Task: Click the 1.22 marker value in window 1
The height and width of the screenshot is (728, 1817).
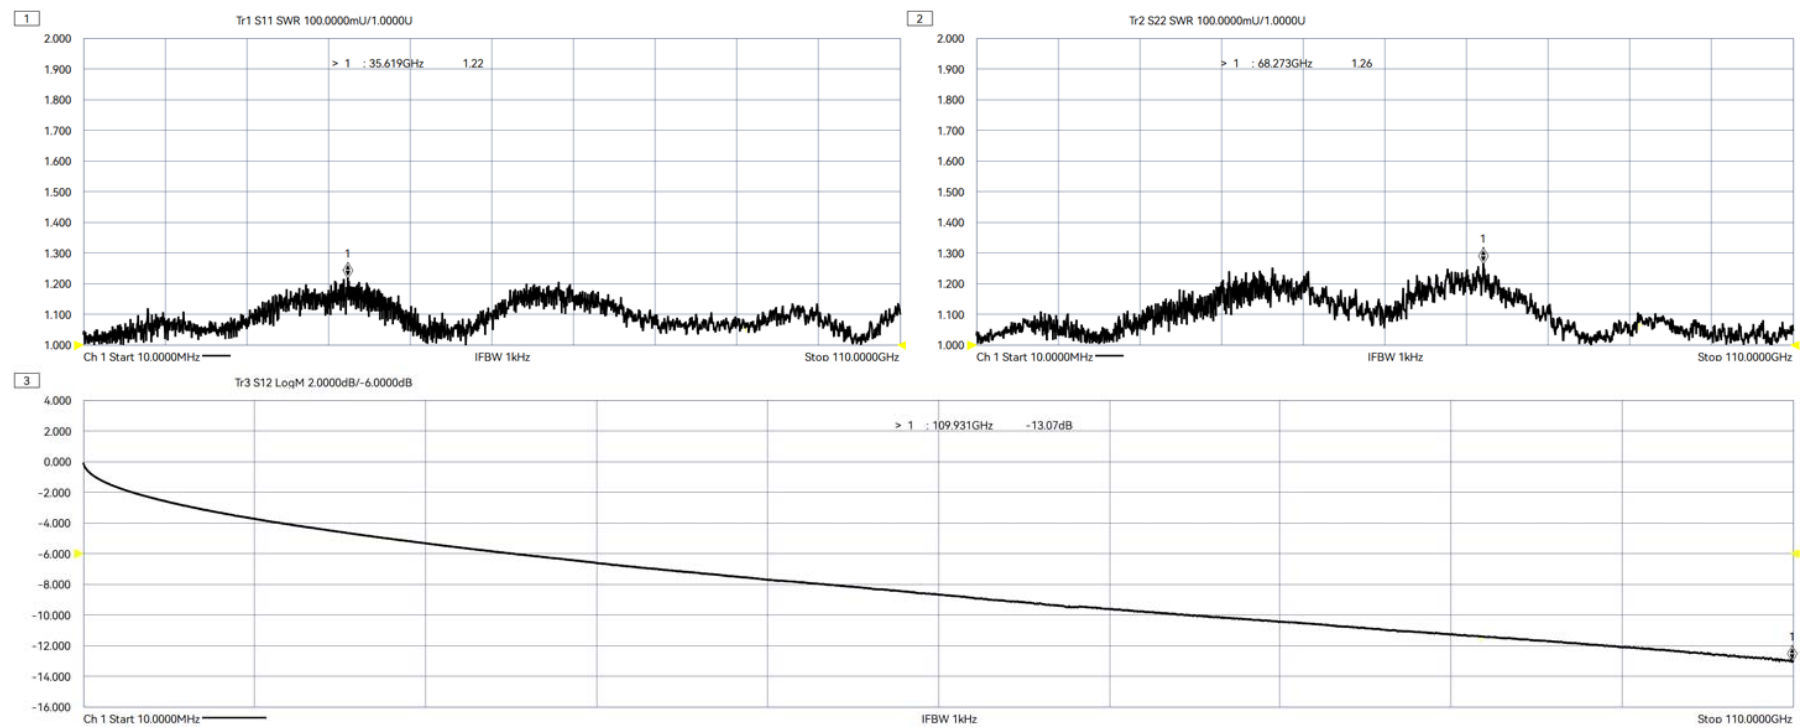Action: [x=473, y=63]
